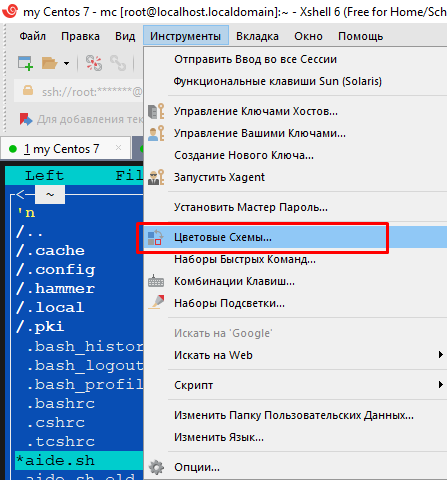Expand the Искать на Web submenu

click(295, 355)
